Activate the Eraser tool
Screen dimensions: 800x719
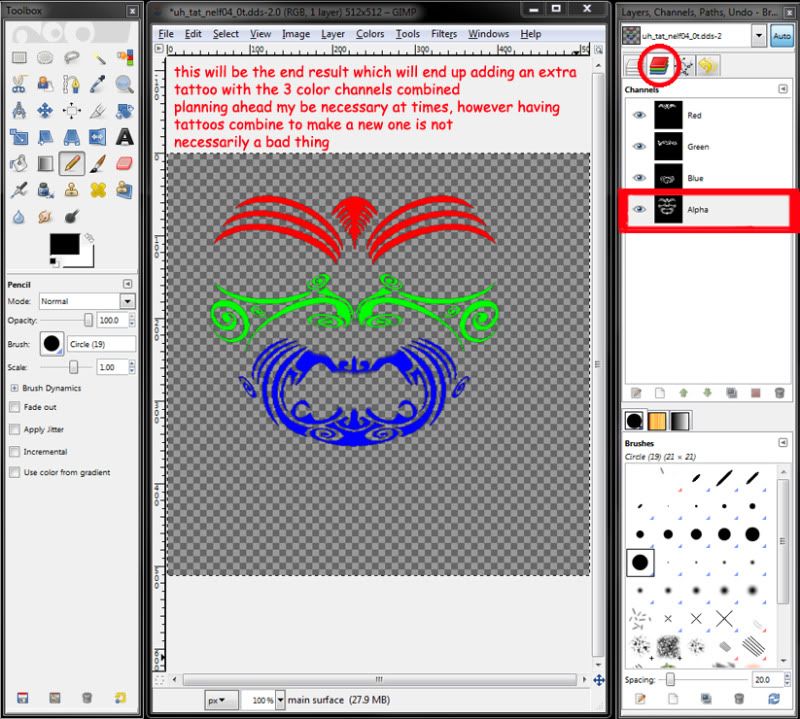[124, 163]
